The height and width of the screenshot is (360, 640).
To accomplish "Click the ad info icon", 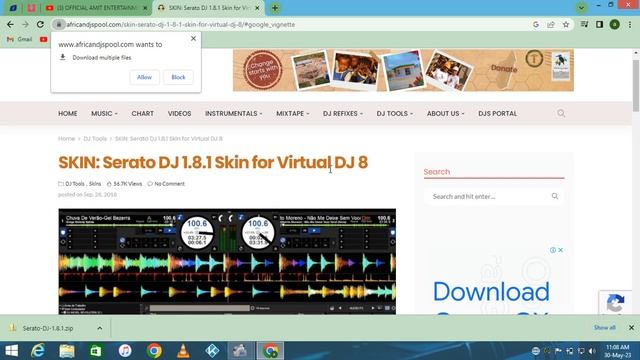I will click(x=553, y=250).
